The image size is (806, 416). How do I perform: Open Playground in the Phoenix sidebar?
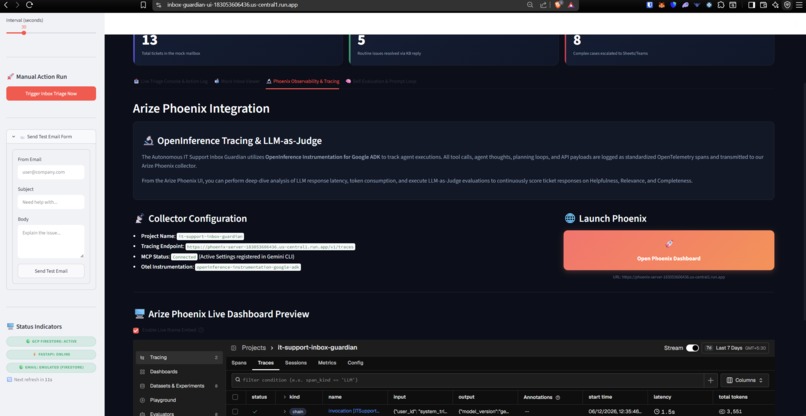(x=178, y=400)
